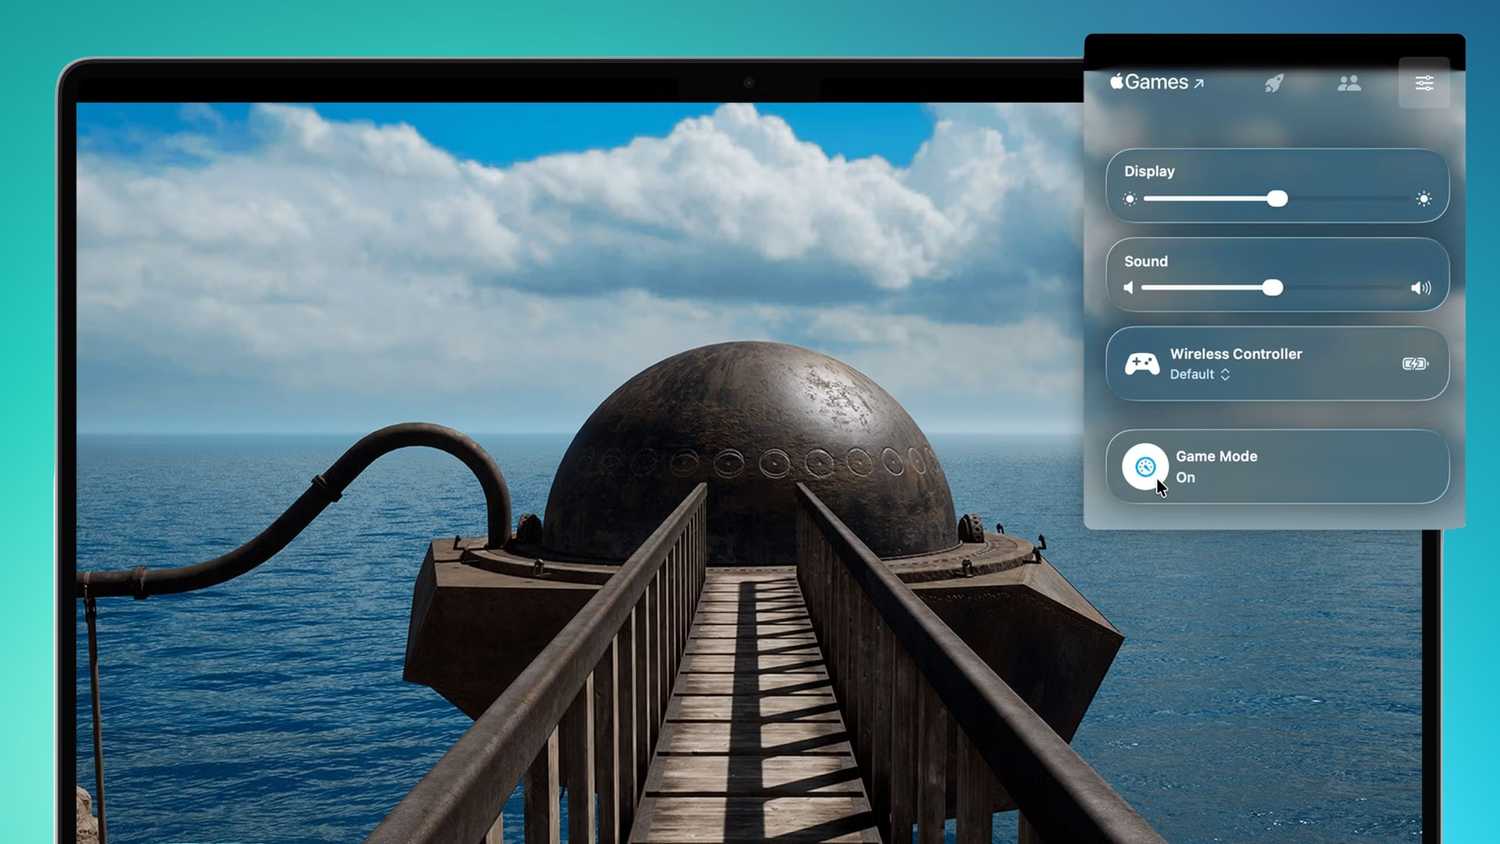
Task: Click the Display brightness slider knob
Action: pyautogui.click(x=1277, y=199)
